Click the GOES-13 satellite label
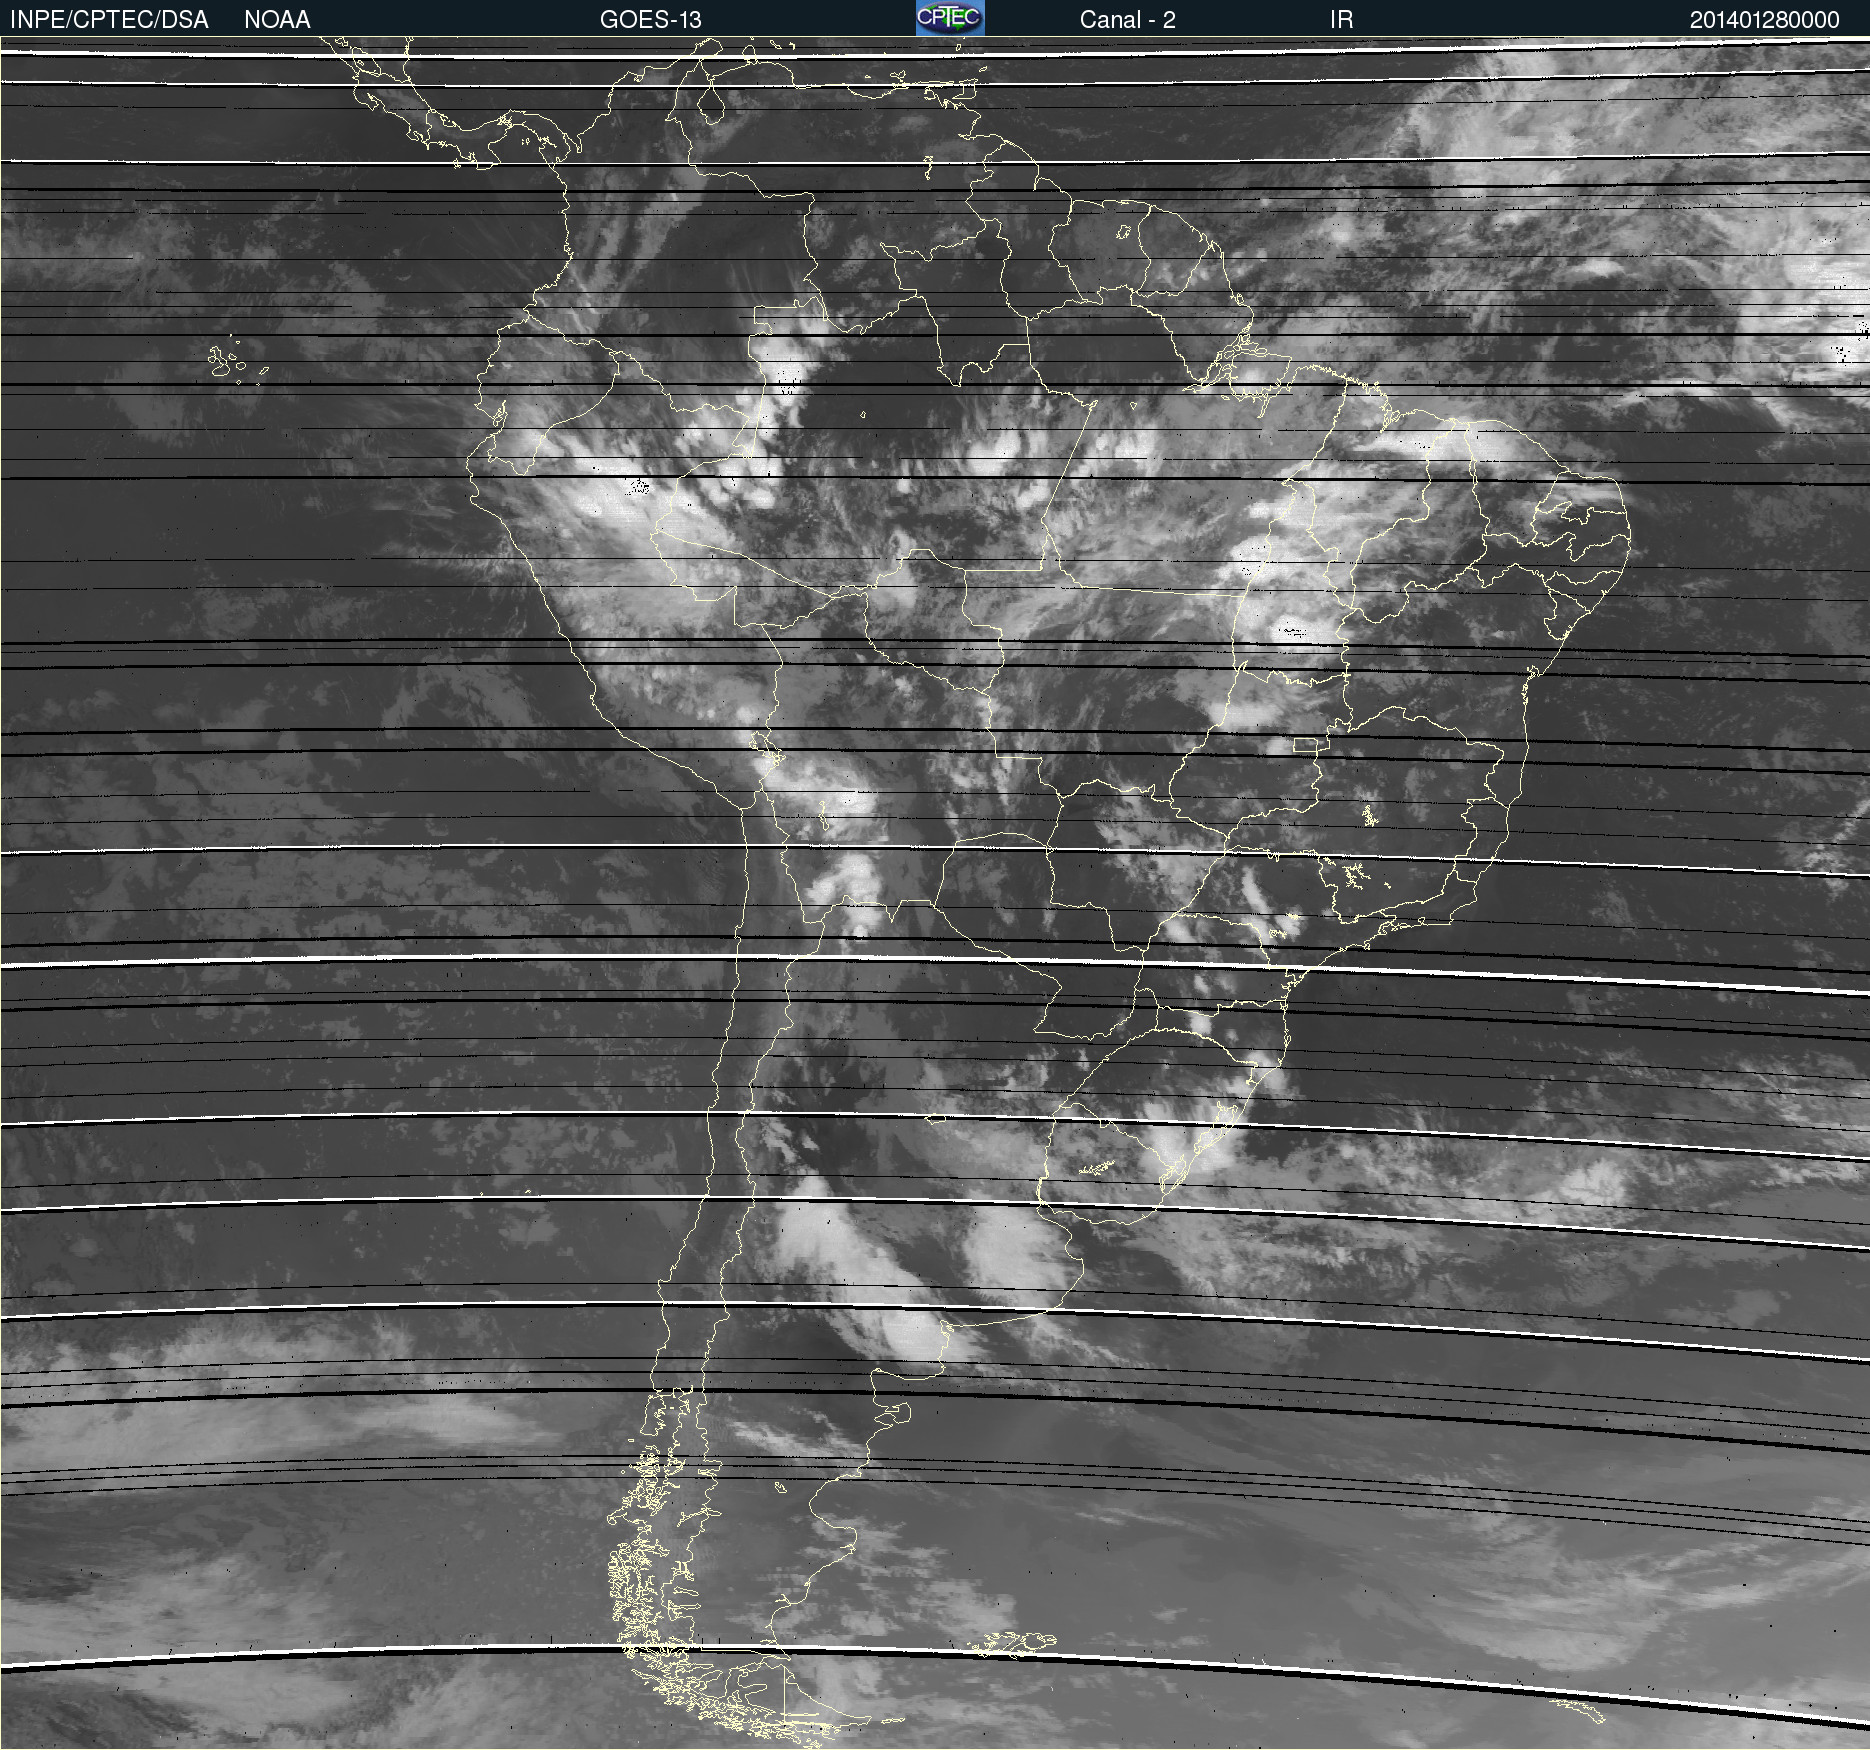The height and width of the screenshot is (1750, 1870). click(651, 20)
